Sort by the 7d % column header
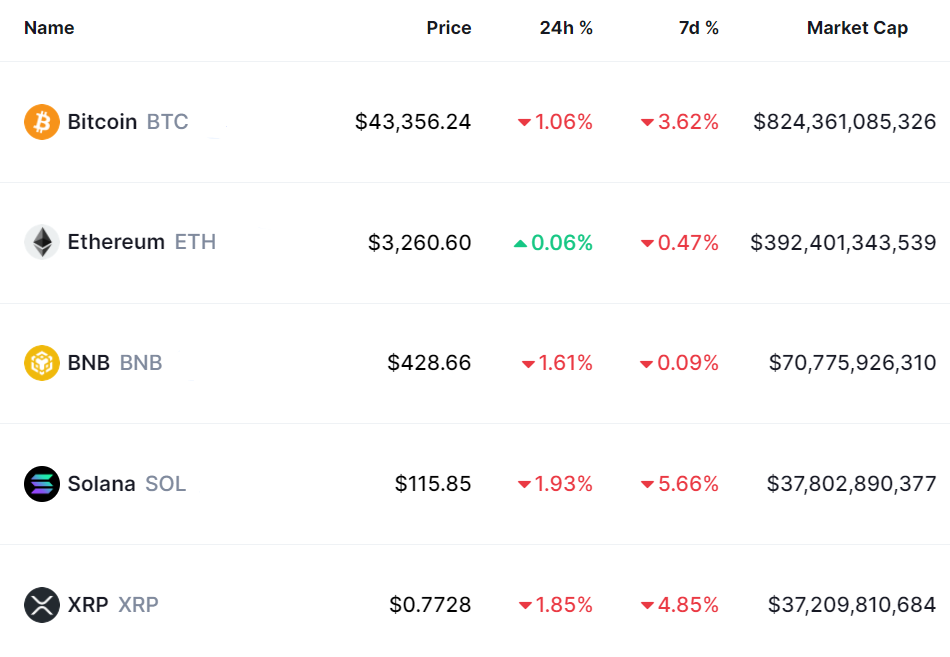This screenshot has height=657, width=950. click(x=698, y=28)
